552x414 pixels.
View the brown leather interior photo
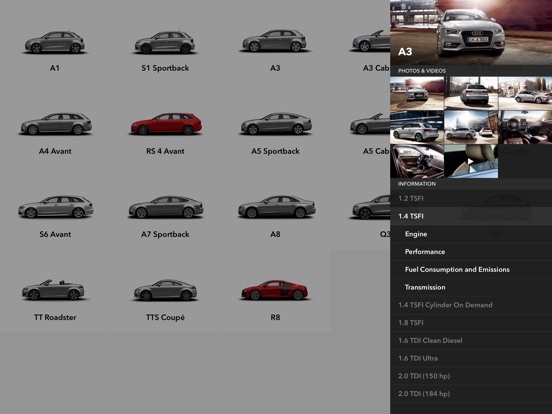tap(417, 161)
